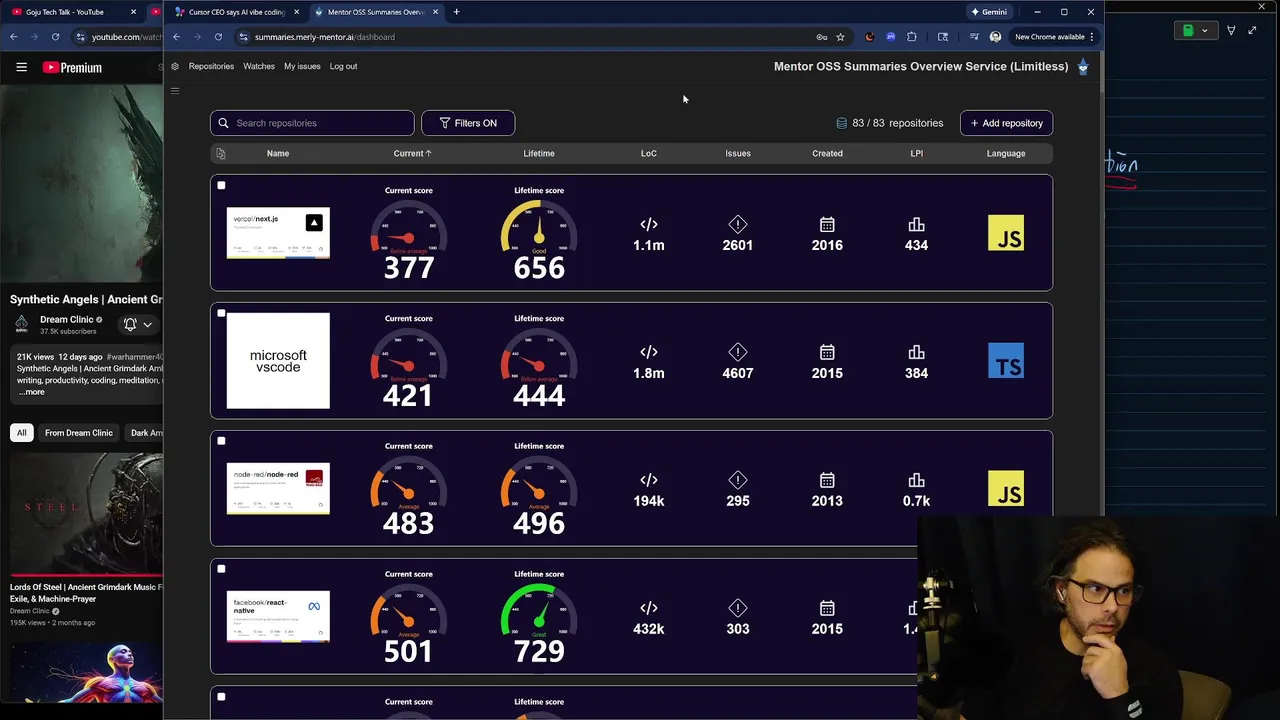Open a new tab with the plus button

pos(456,12)
